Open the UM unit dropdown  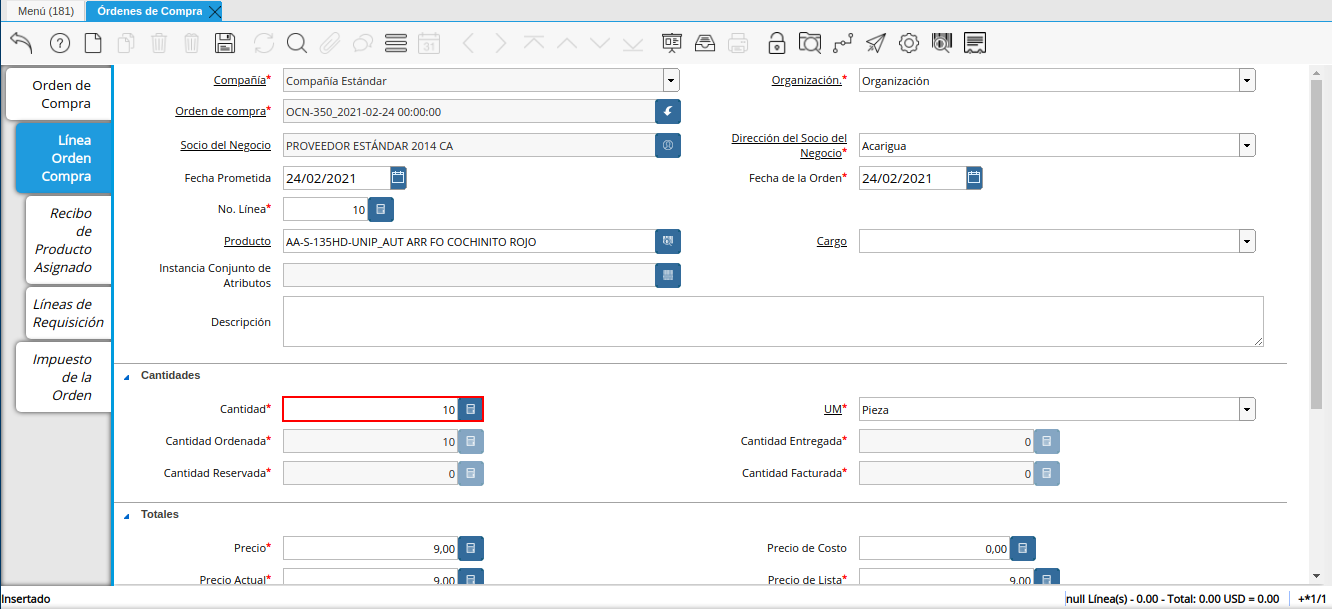[1247, 409]
